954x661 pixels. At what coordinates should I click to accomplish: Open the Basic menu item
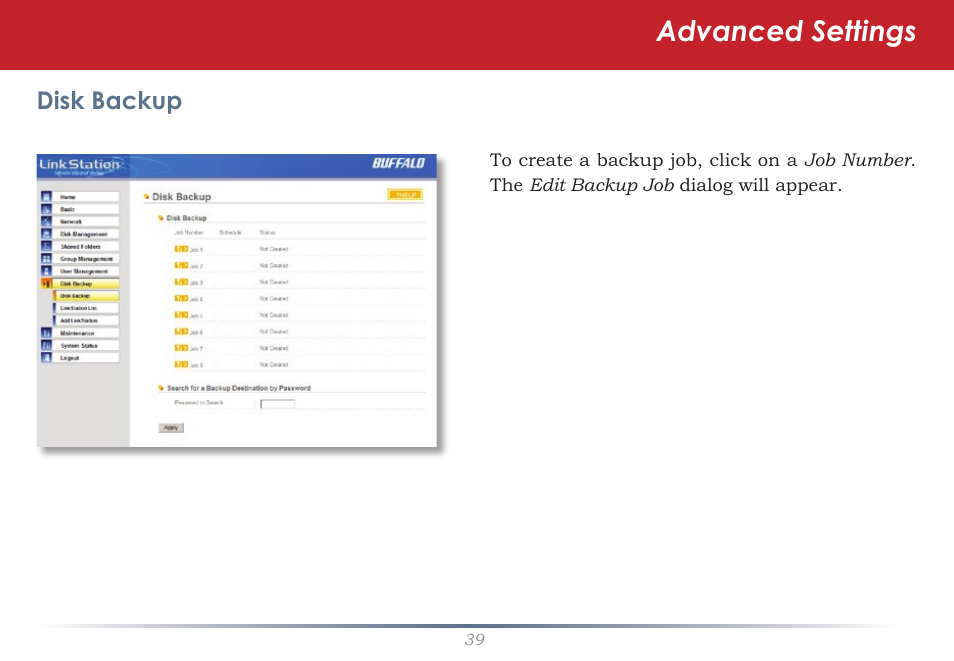86,209
